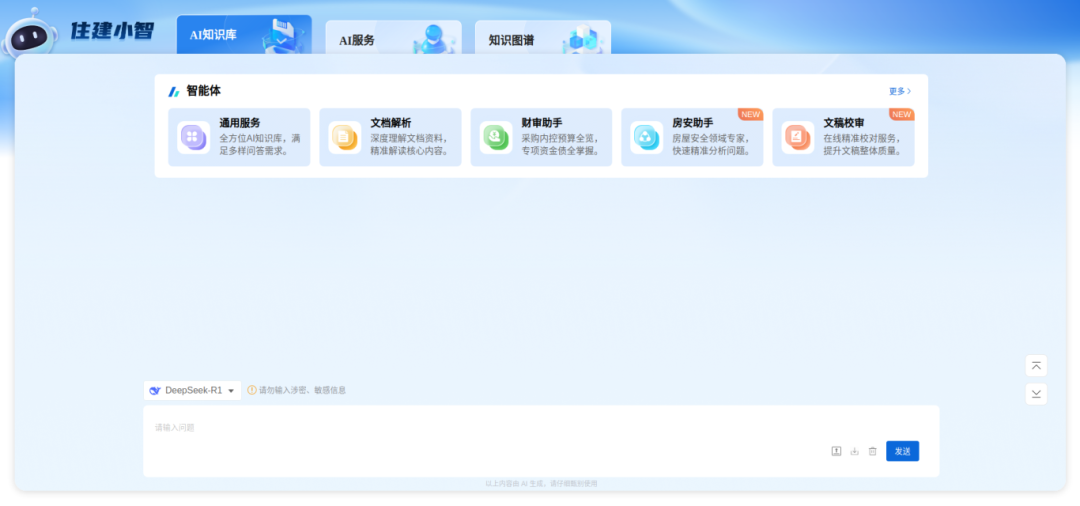1080x506 pixels.
Task: Click the yellow warning icon by the sensitive info notice
Action: pos(252,390)
